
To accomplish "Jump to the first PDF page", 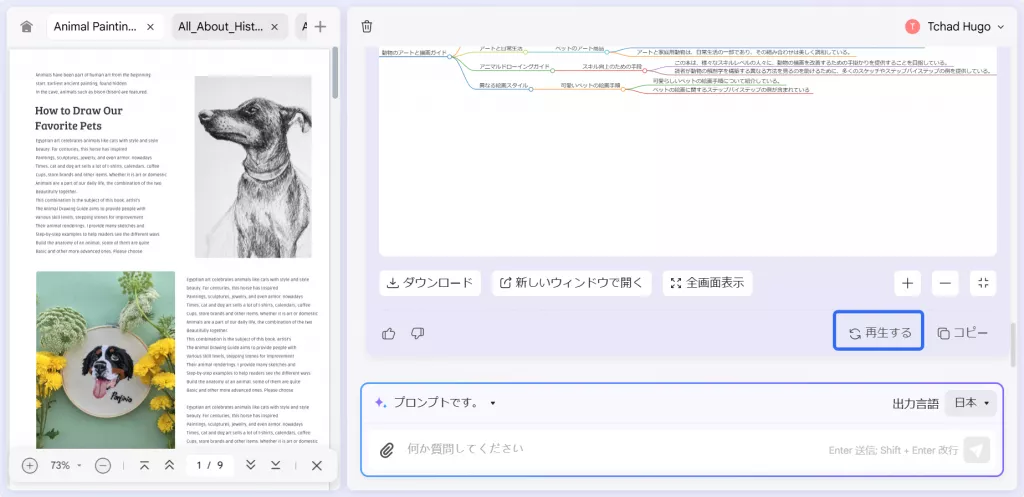I will [144, 466].
